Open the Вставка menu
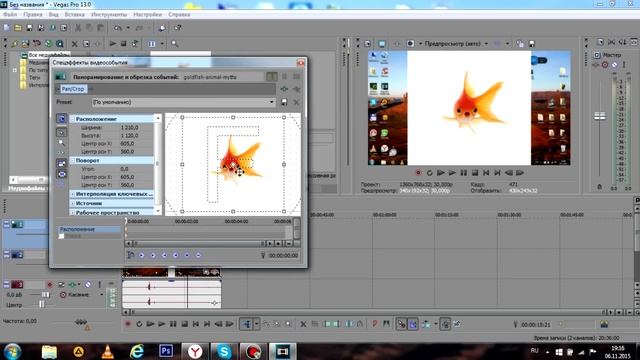The width and height of the screenshot is (640, 360). (x=75, y=14)
